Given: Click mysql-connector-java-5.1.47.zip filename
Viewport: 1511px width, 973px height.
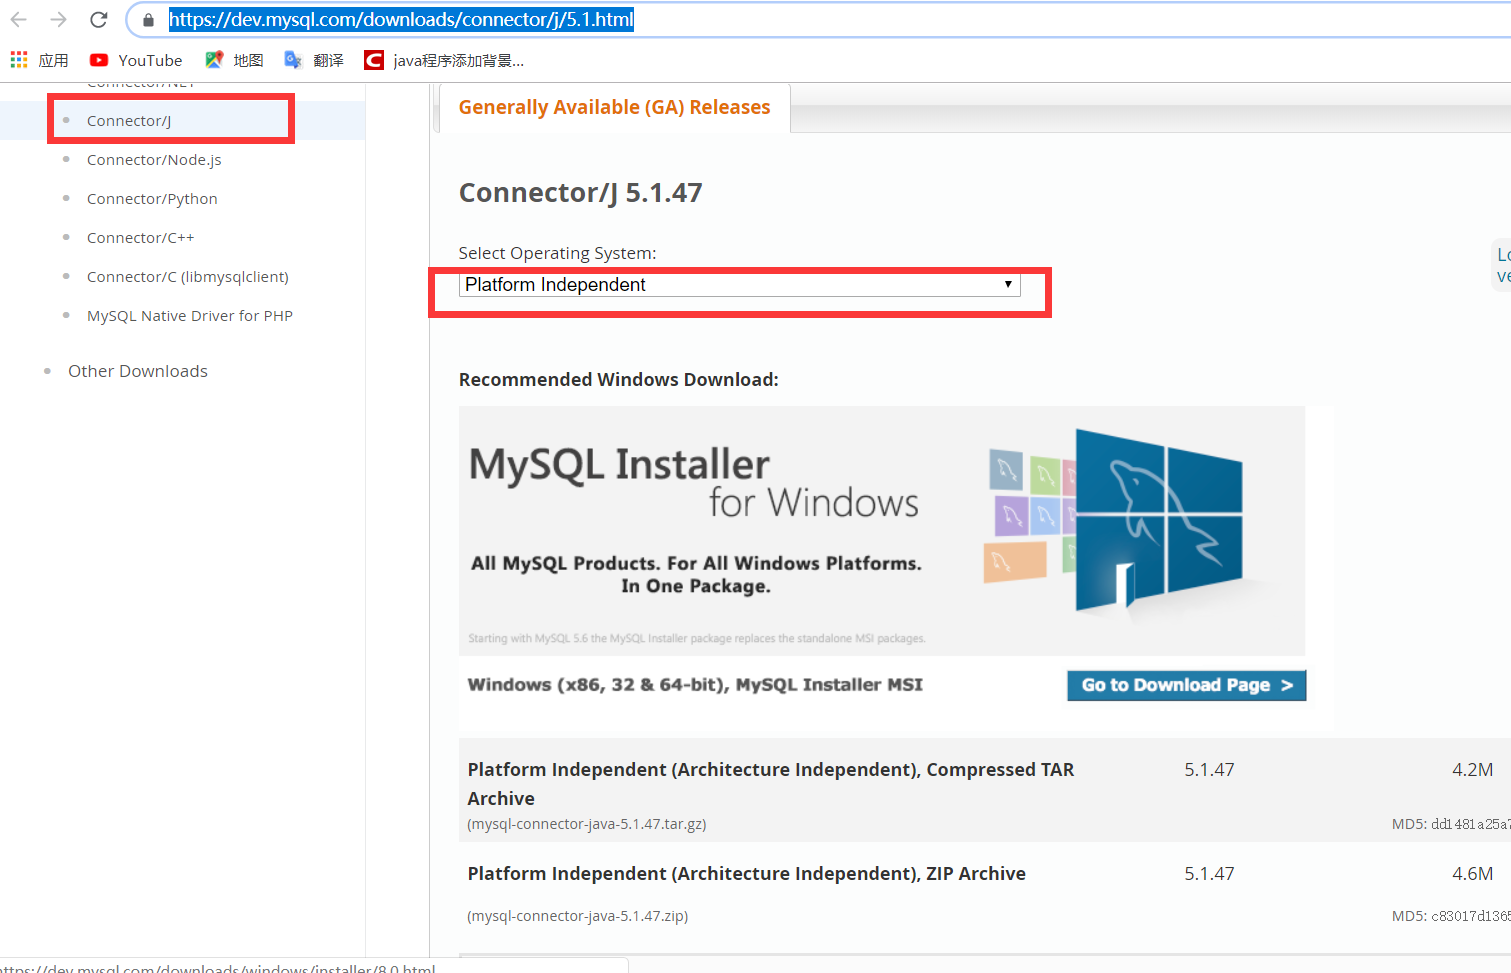Looking at the screenshot, I should point(578,916).
